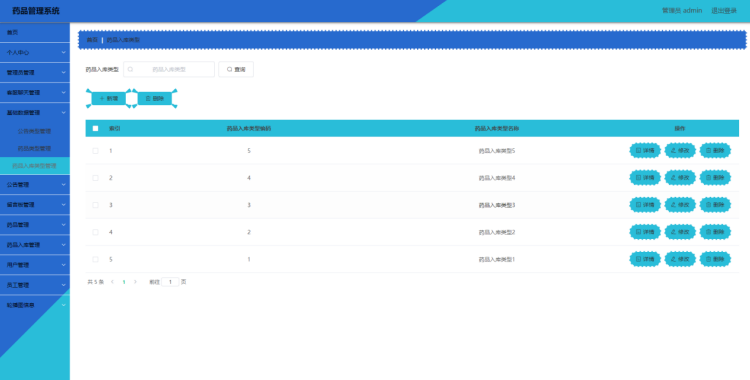Click 修改 for row 药品入库类型5
The image size is (750, 380).
coord(680,151)
